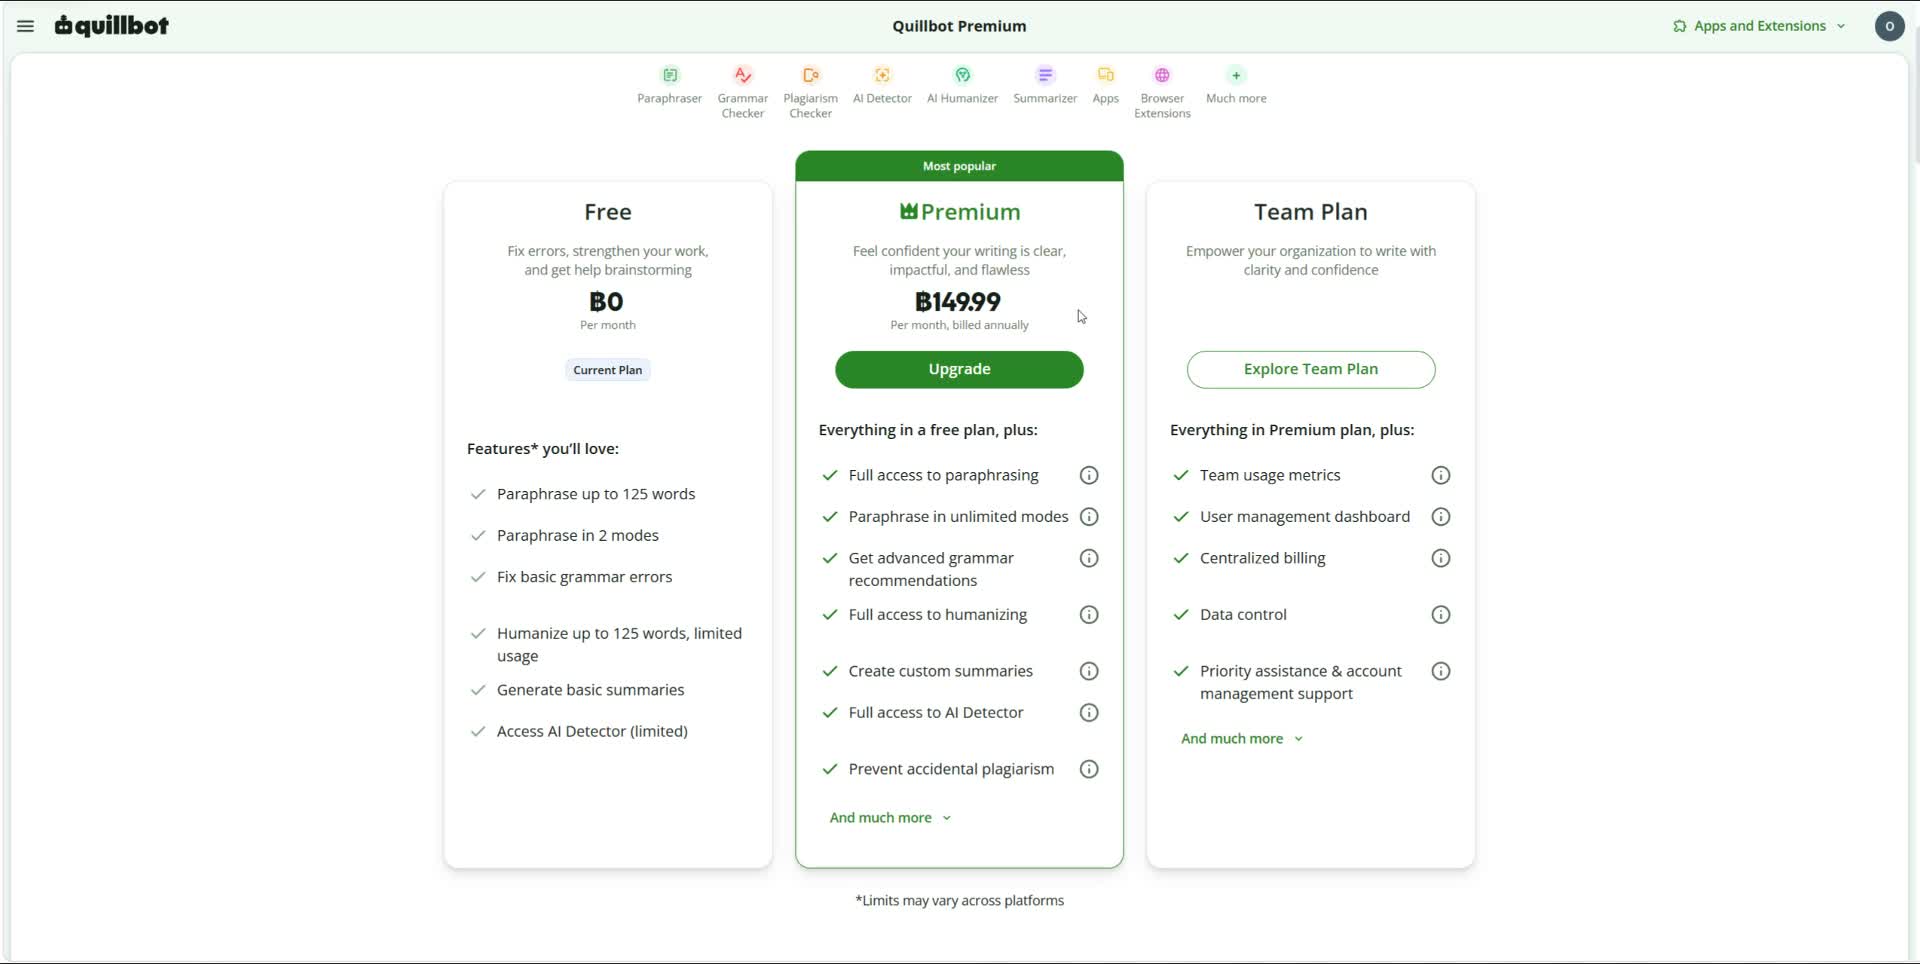The height and width of the screenshot is (964, 1920).
Task: Launch the AI Detector tool
Action: [x=882, y=85]
